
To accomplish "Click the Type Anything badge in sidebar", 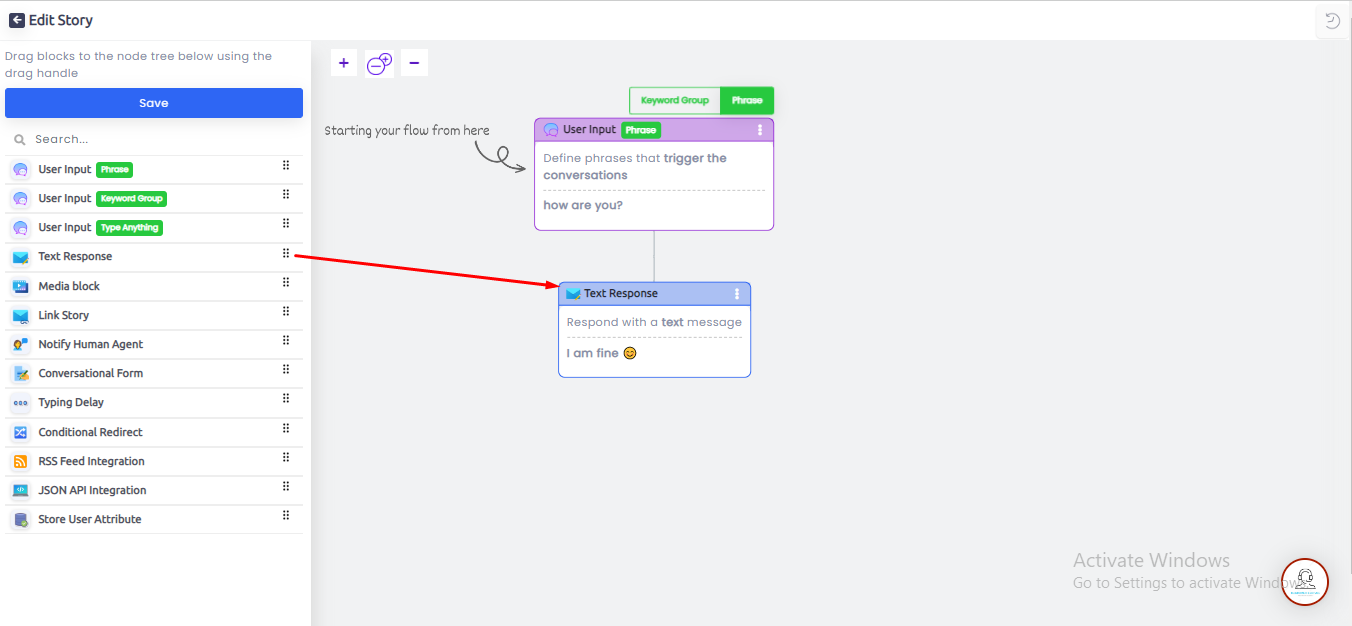I will point(130,228).
